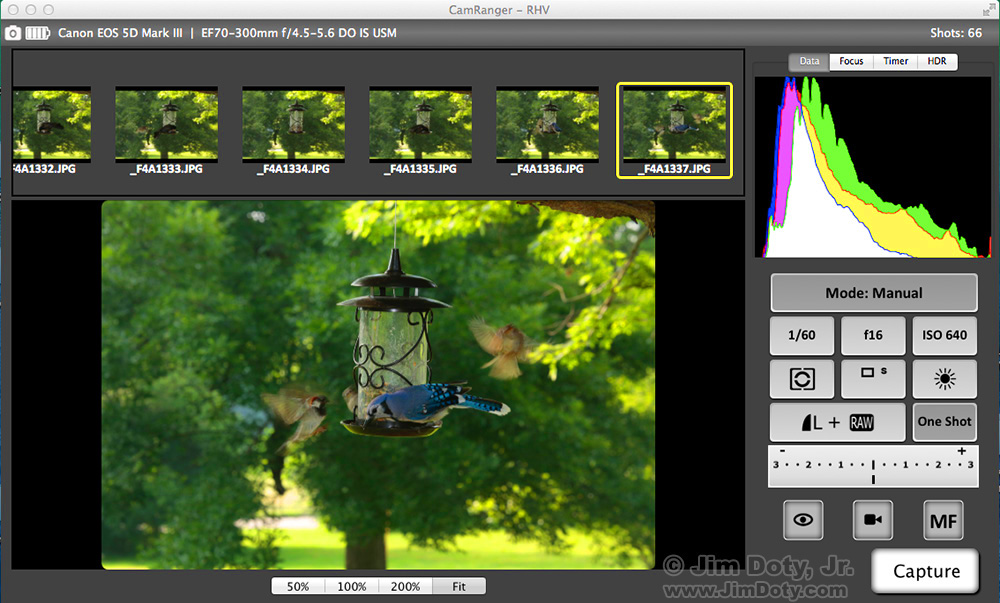The height and width of the screenshot is (603, 1000).
Task: Open the metering mode icon button
Action: (801, 379)
